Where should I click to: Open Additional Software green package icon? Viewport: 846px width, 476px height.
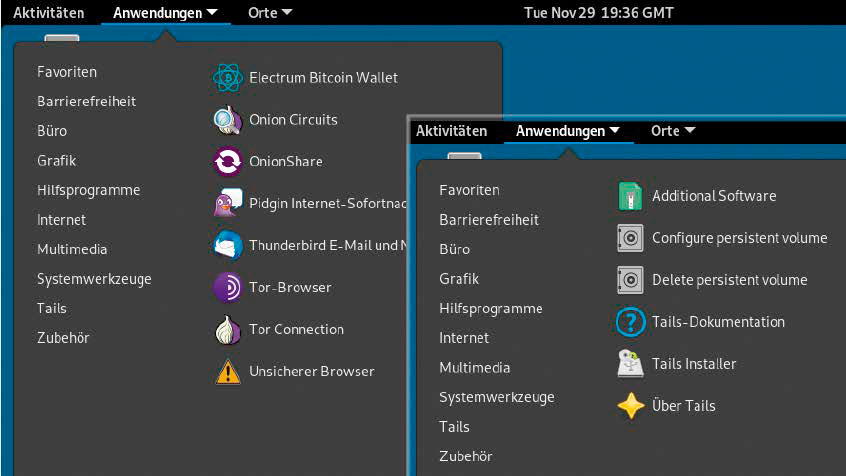630,196
